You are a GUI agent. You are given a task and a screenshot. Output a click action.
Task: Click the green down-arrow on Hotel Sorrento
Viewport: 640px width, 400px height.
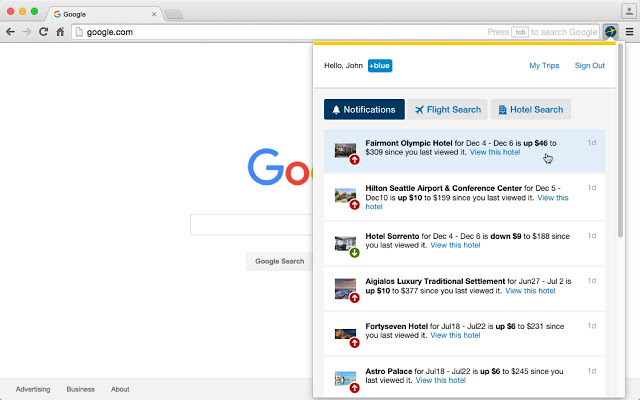pos(354,253)
